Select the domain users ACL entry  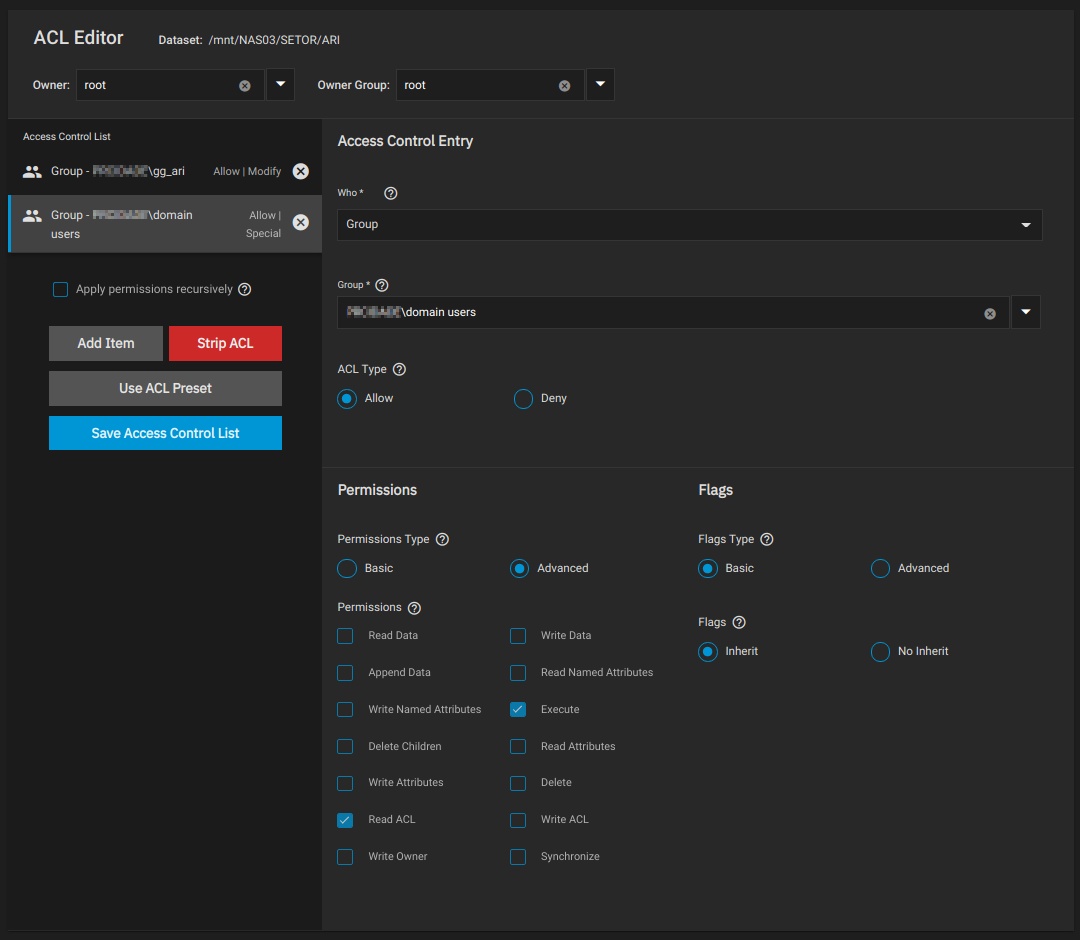click(x=165, y=224)
